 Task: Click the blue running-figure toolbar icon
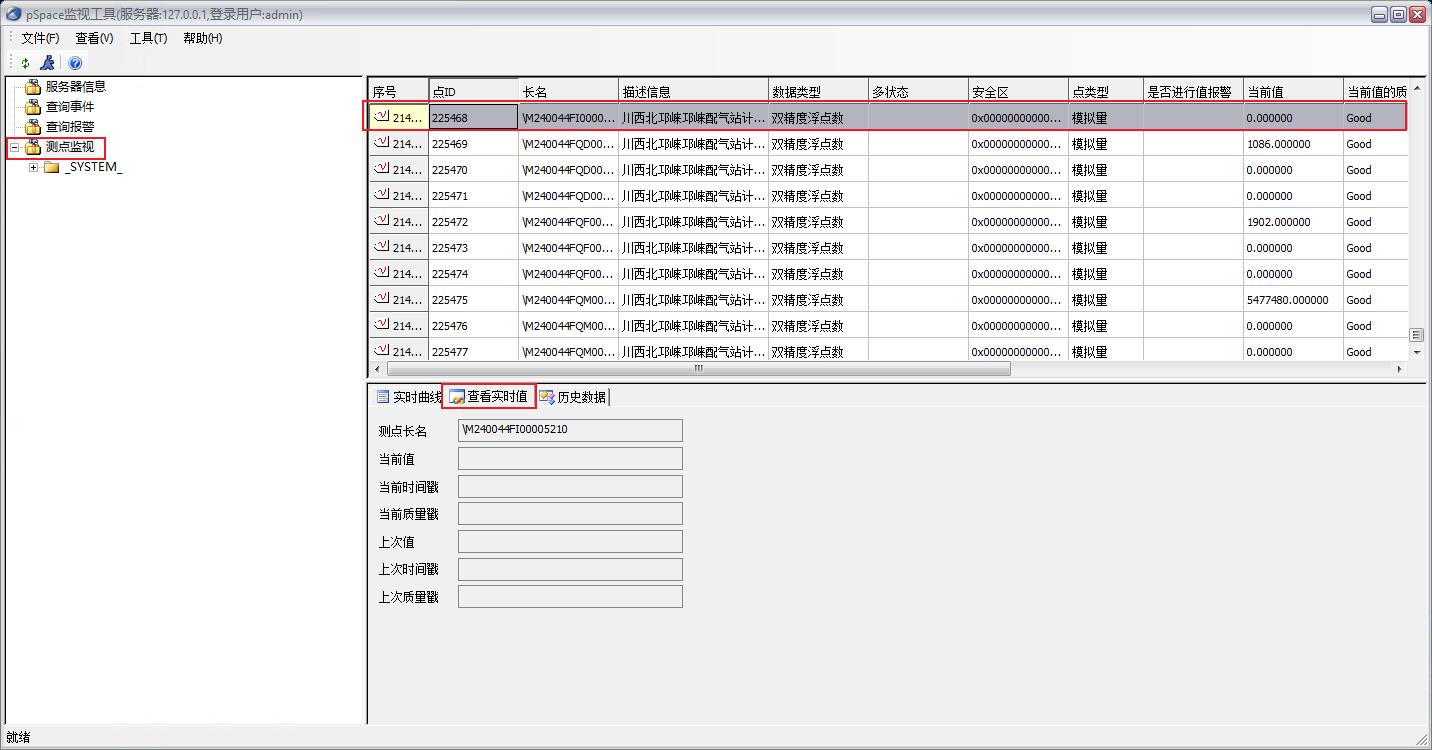coord(47,63)
